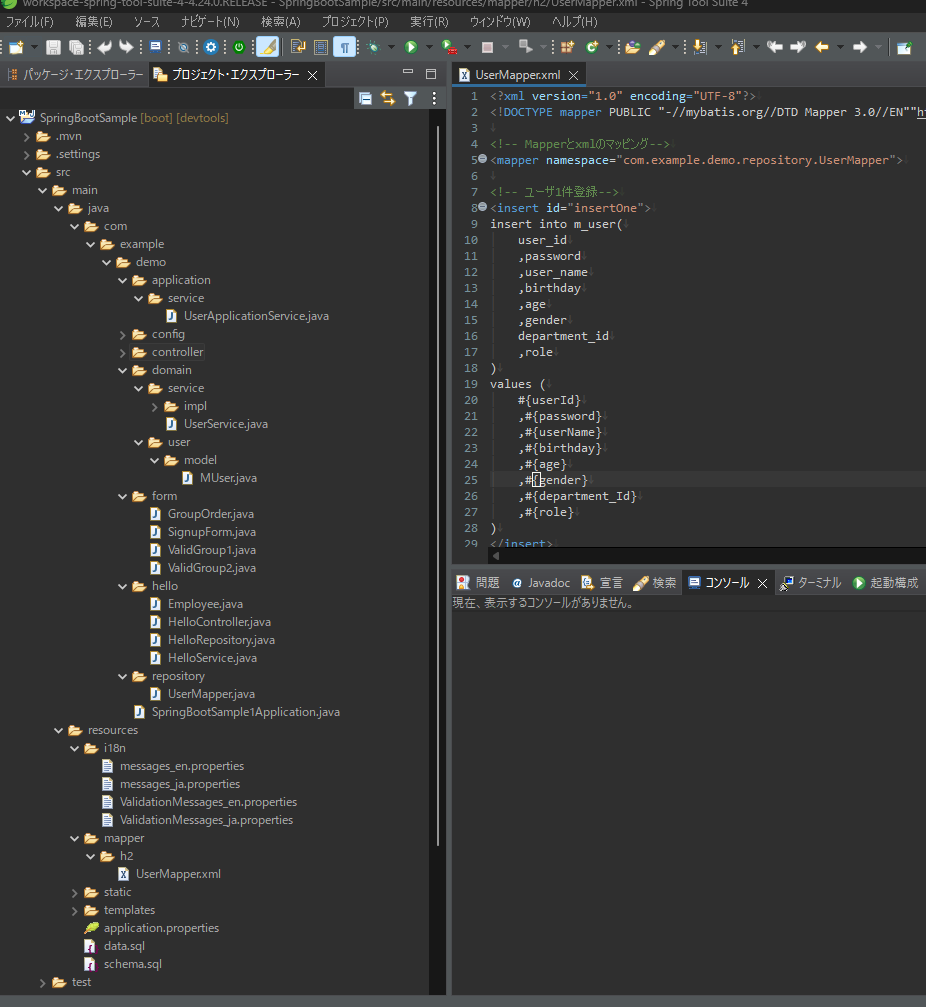Click the Redo arrow icon
926x1007 pixels.
click(x=126, y=47)
